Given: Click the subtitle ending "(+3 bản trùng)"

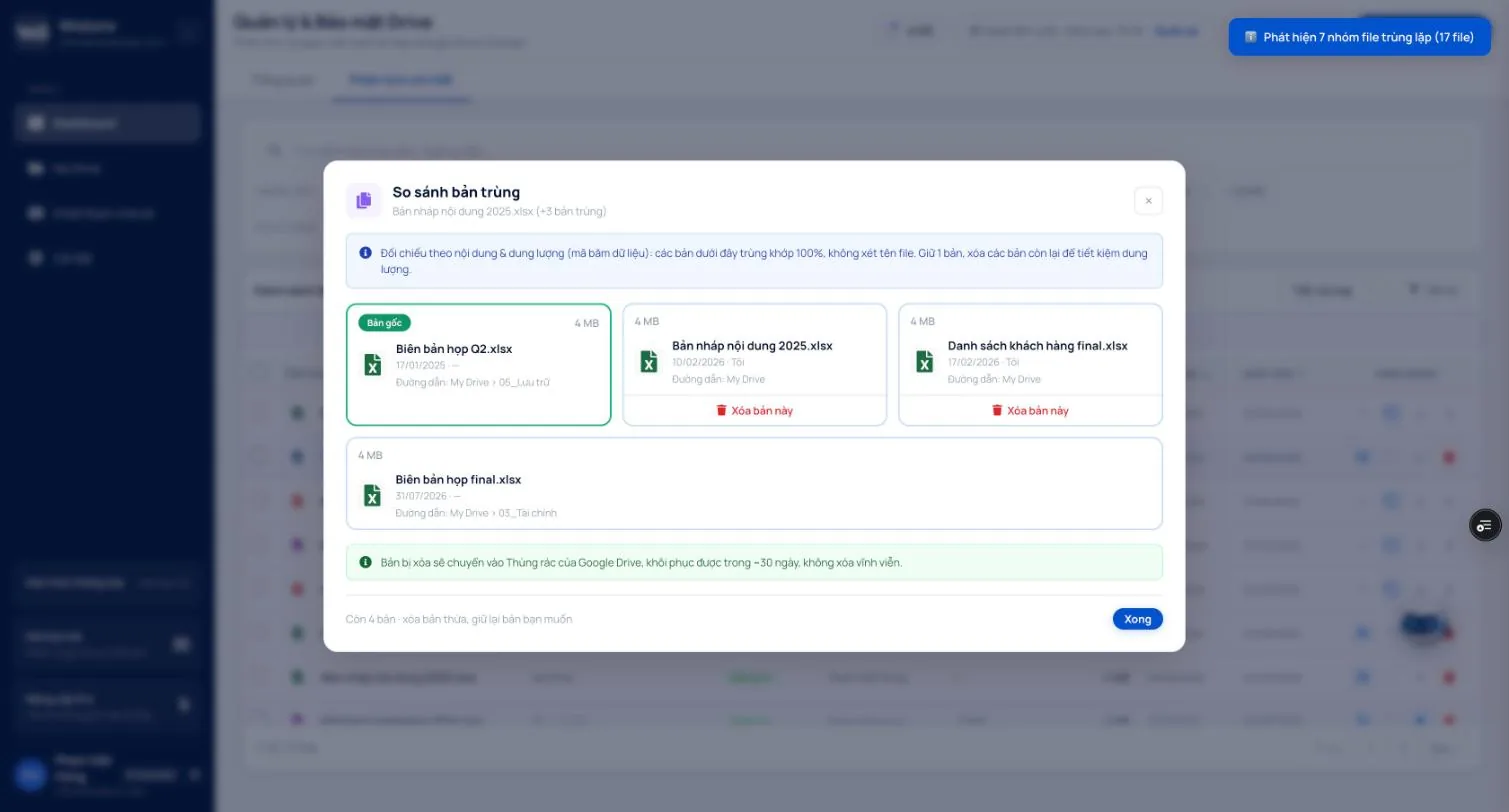Looking at the screenshot, I should pyautogui.click(x=499, y=212).
